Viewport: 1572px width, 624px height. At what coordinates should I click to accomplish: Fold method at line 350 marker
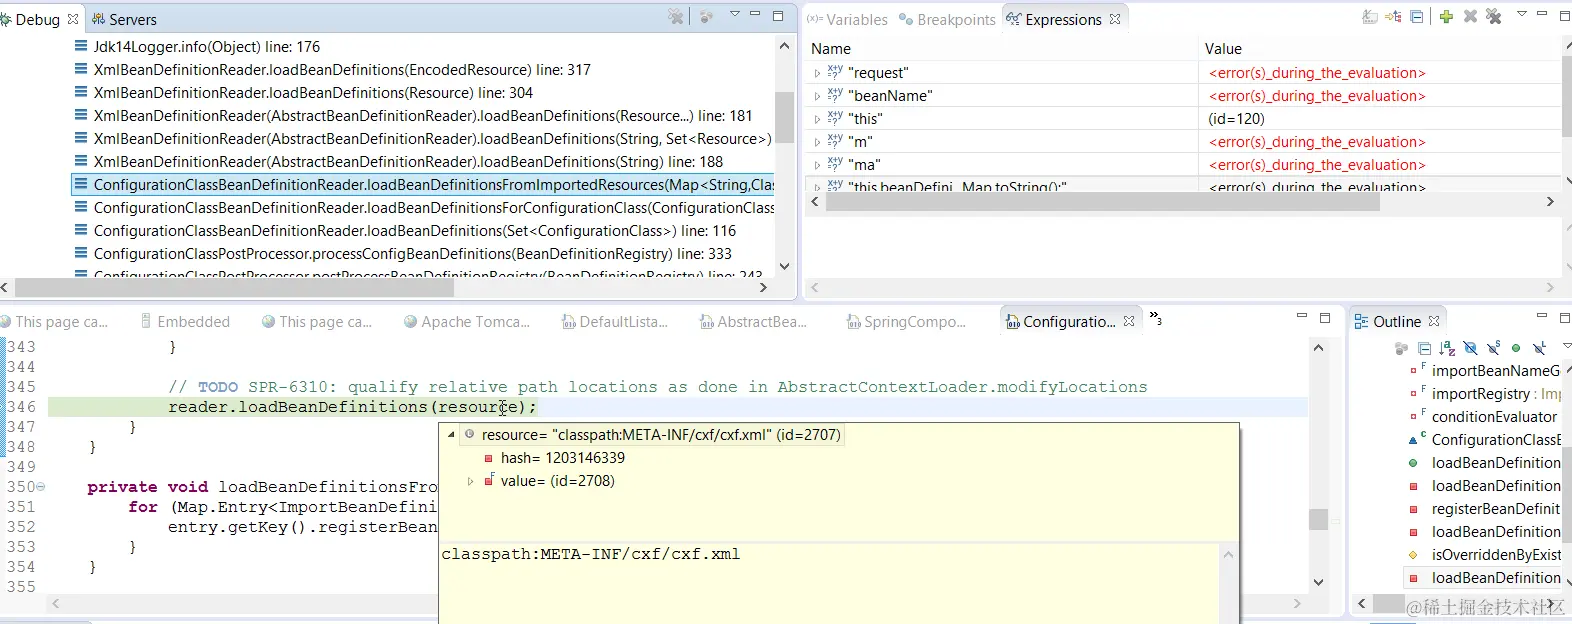pyautogui.click(x=41, y=487)
